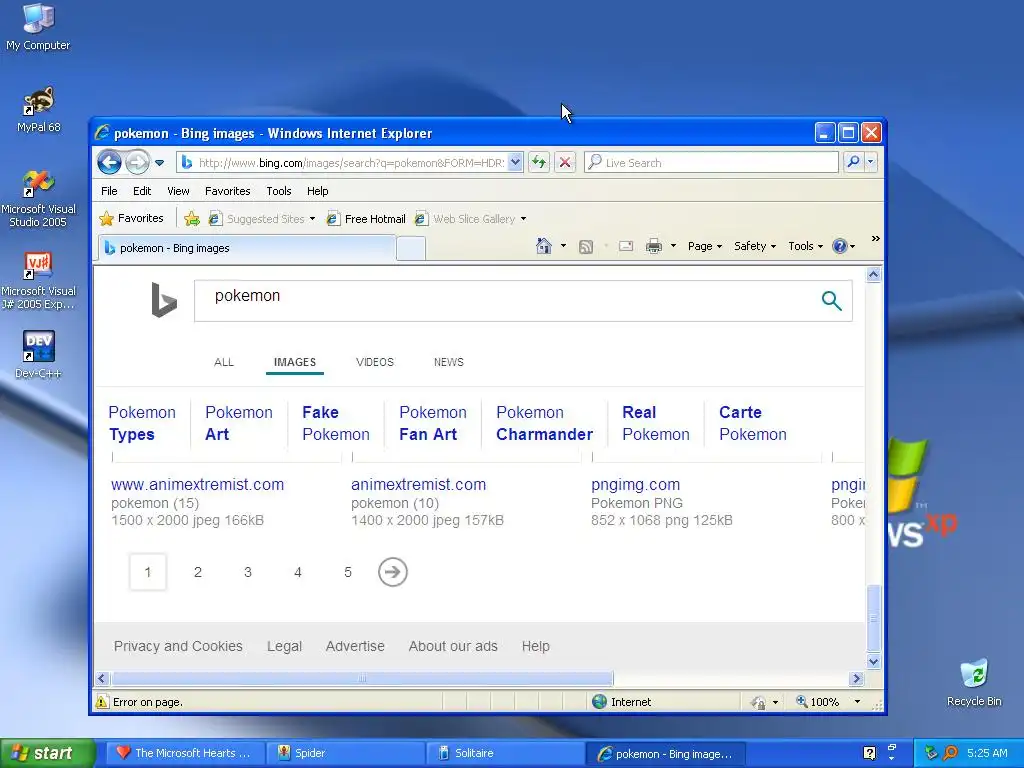
Task: Switch to ALL results tab
Action: click(223, 362)
